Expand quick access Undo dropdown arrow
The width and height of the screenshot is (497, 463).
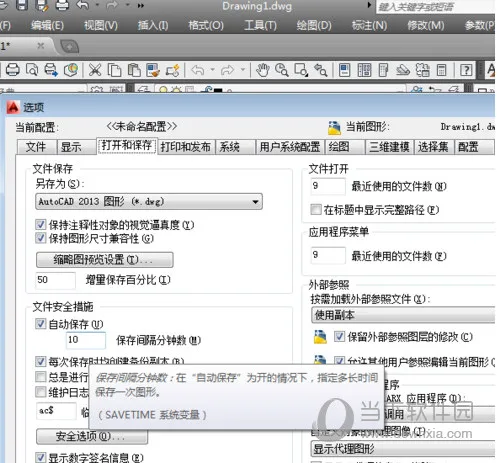(x=97, y=5)
